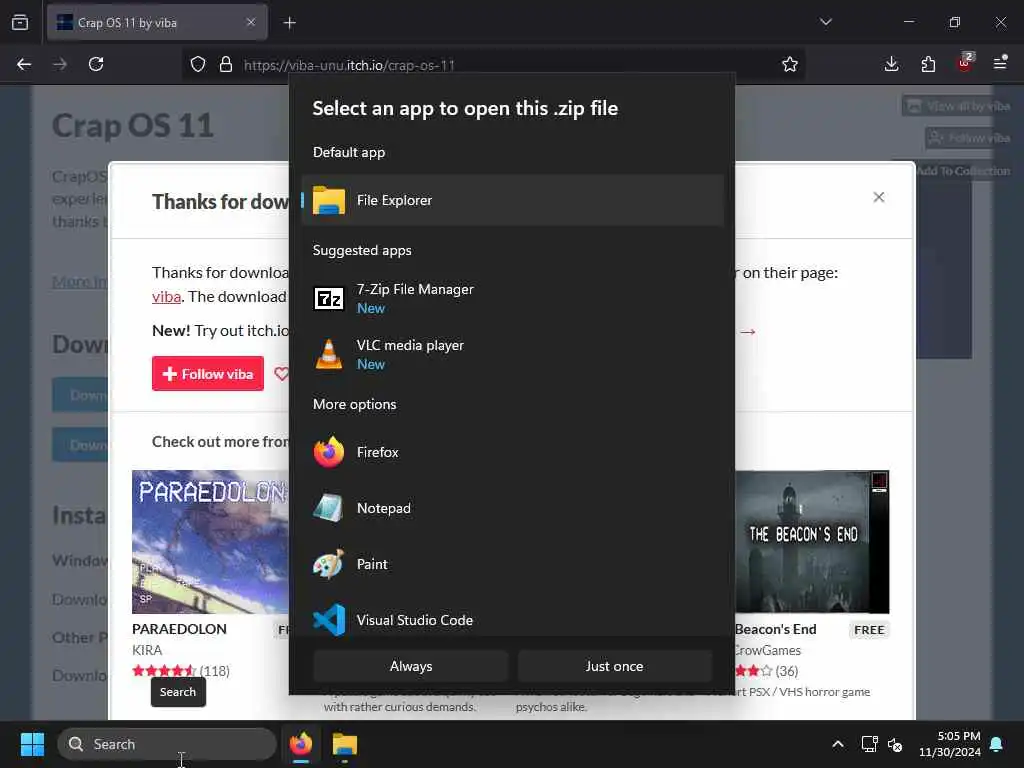Open Windows Start menu
The image size is (1024, 768).
tap(32, 744)
